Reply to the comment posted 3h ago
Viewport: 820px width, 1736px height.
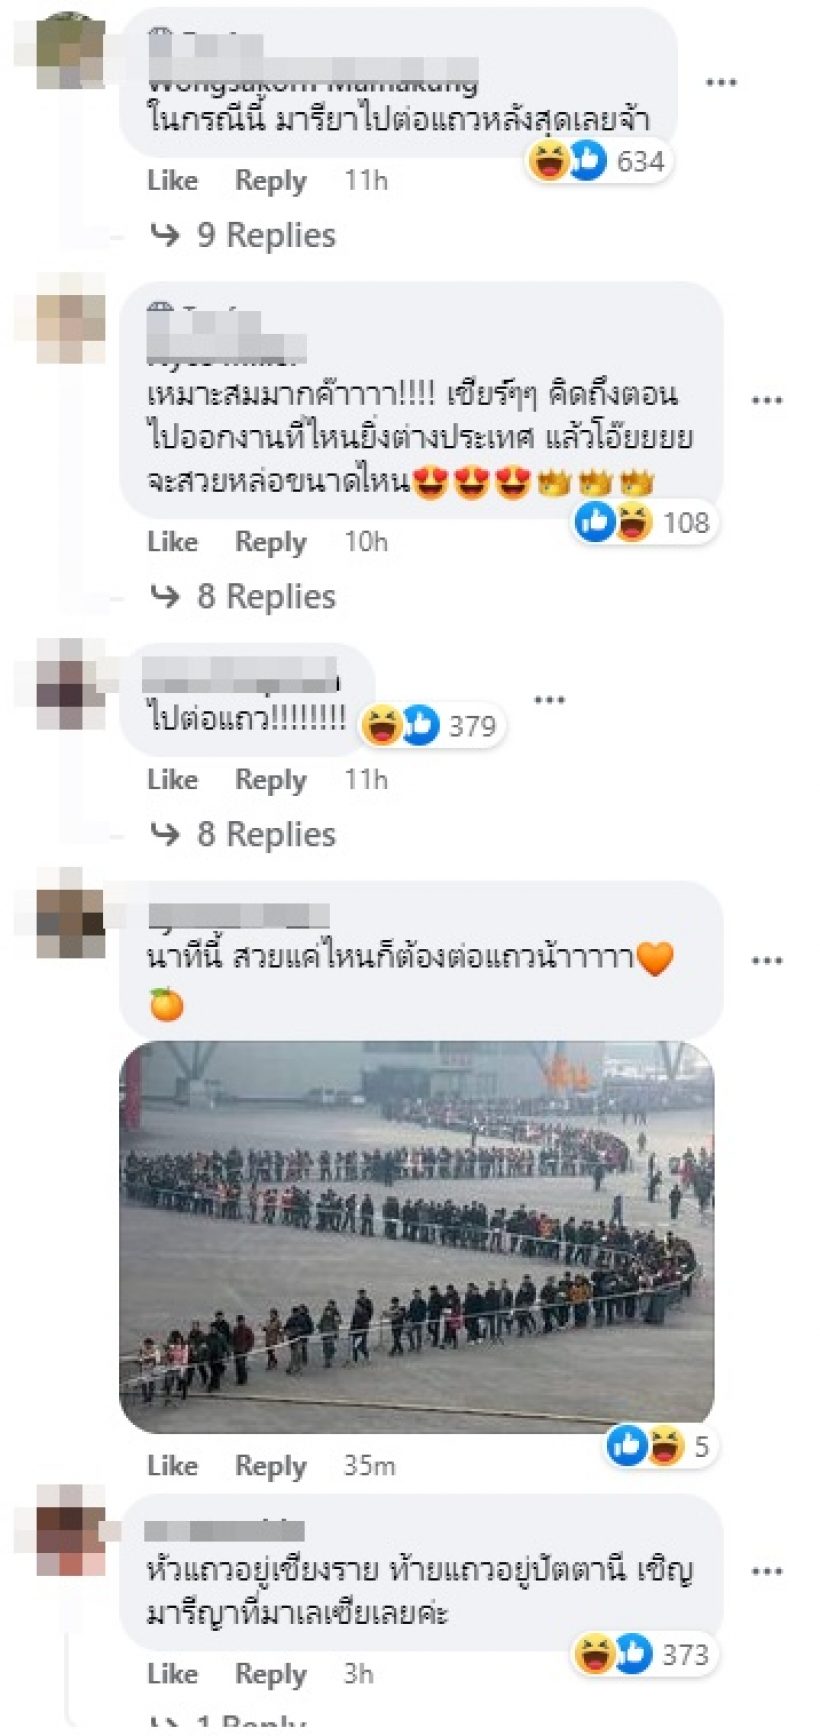pos(270,1674)
